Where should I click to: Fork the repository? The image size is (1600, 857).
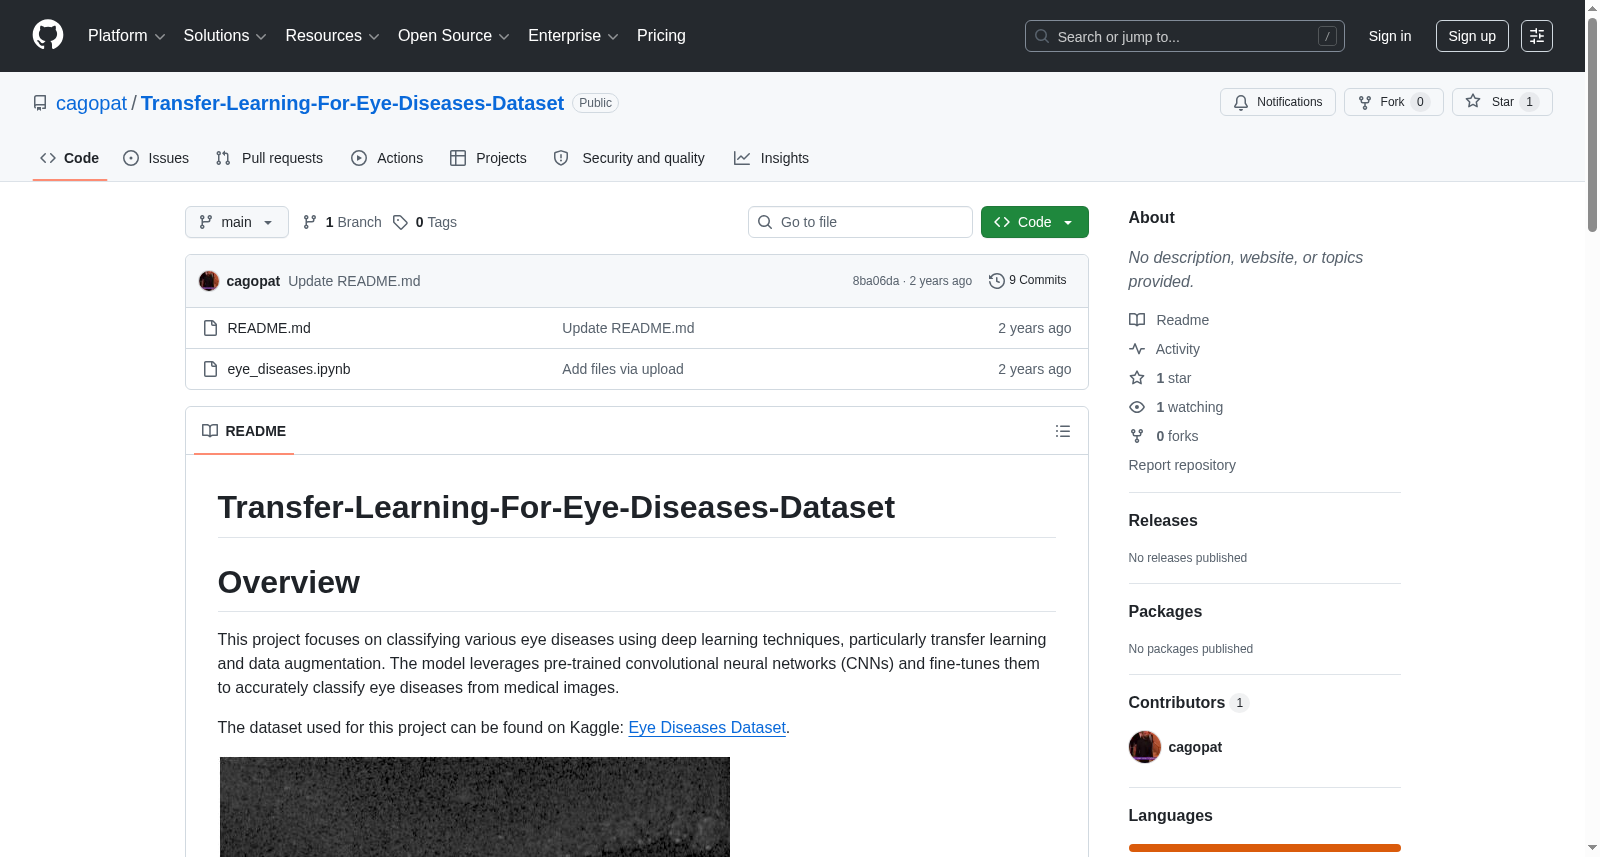pos(1394,102)
